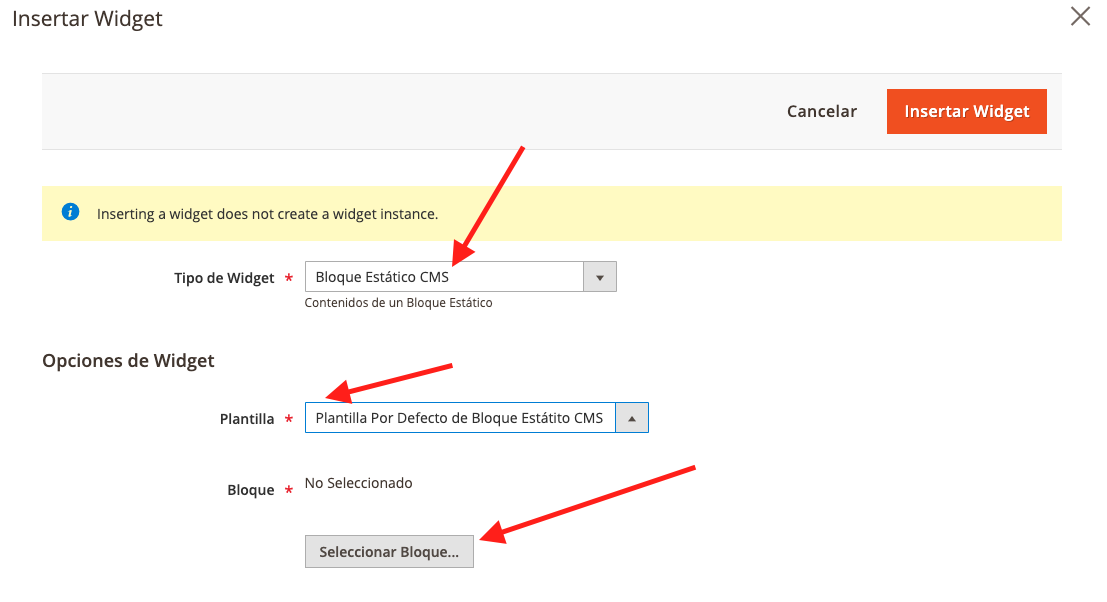Click the Tipo de Widget dropdown arrow
Screen dimensions: 1107x602
[600, 277]
